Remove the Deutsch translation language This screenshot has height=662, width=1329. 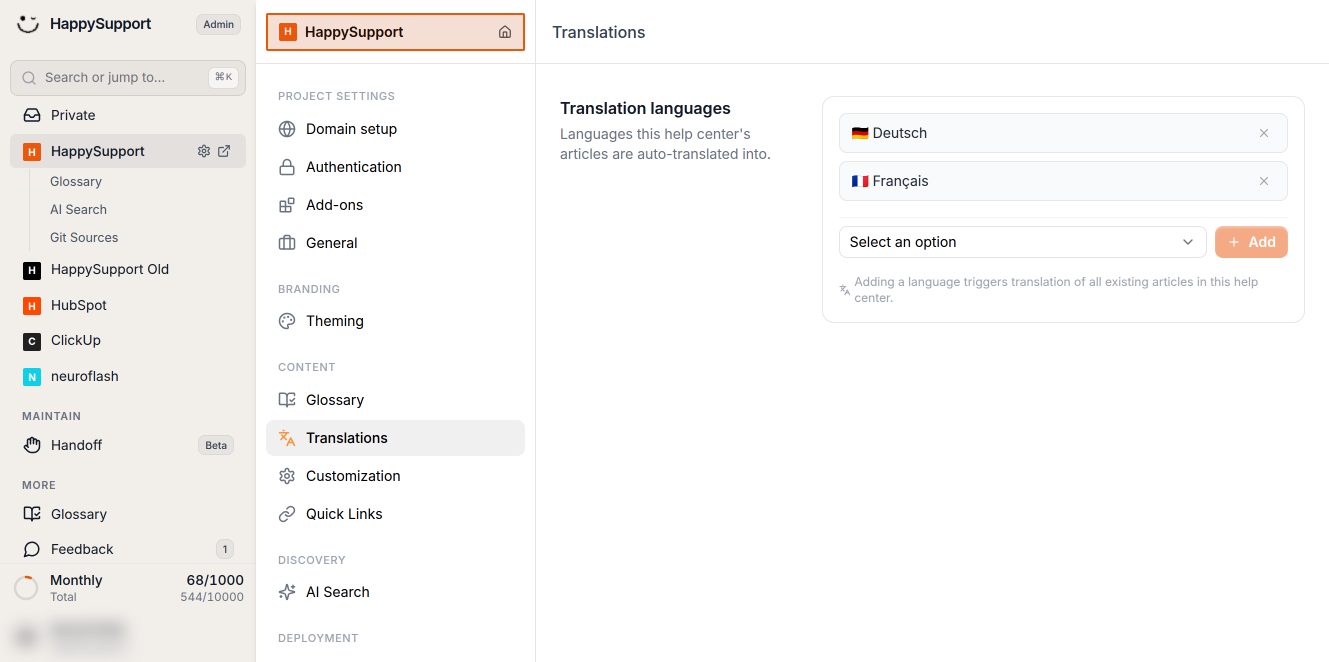click(x=1264, y=133)
